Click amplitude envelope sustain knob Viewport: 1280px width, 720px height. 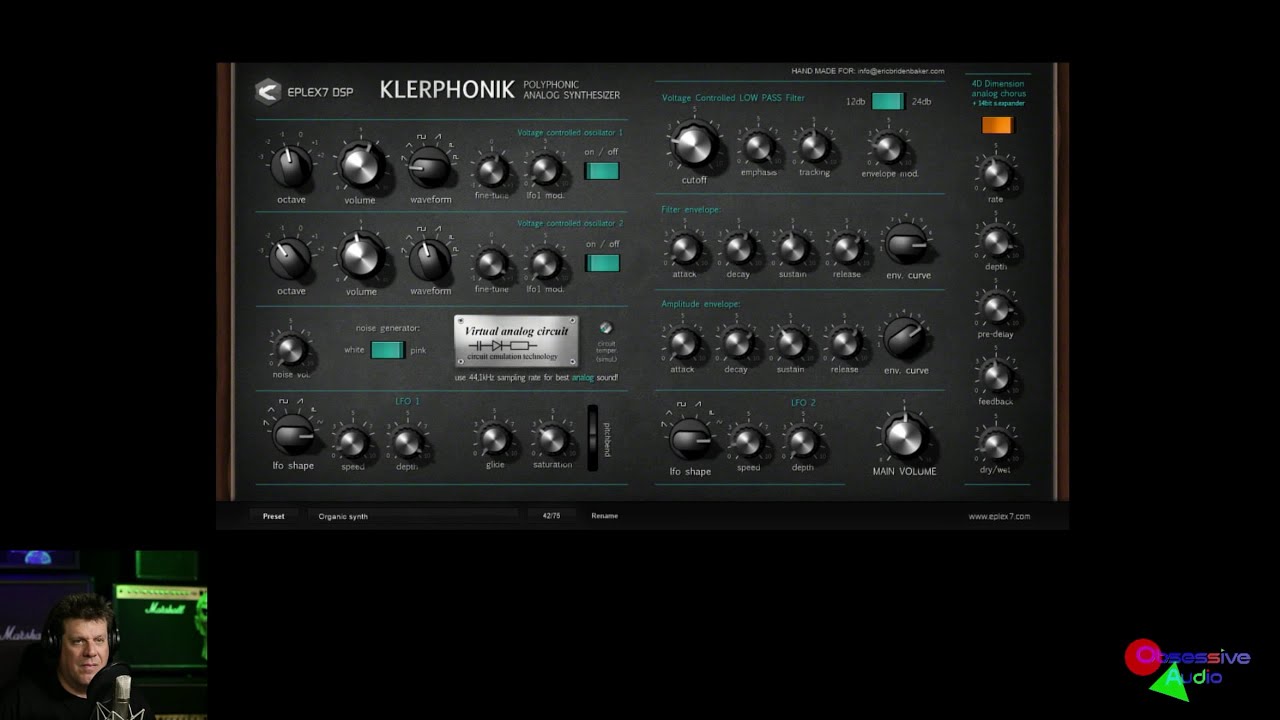(791, 343)
